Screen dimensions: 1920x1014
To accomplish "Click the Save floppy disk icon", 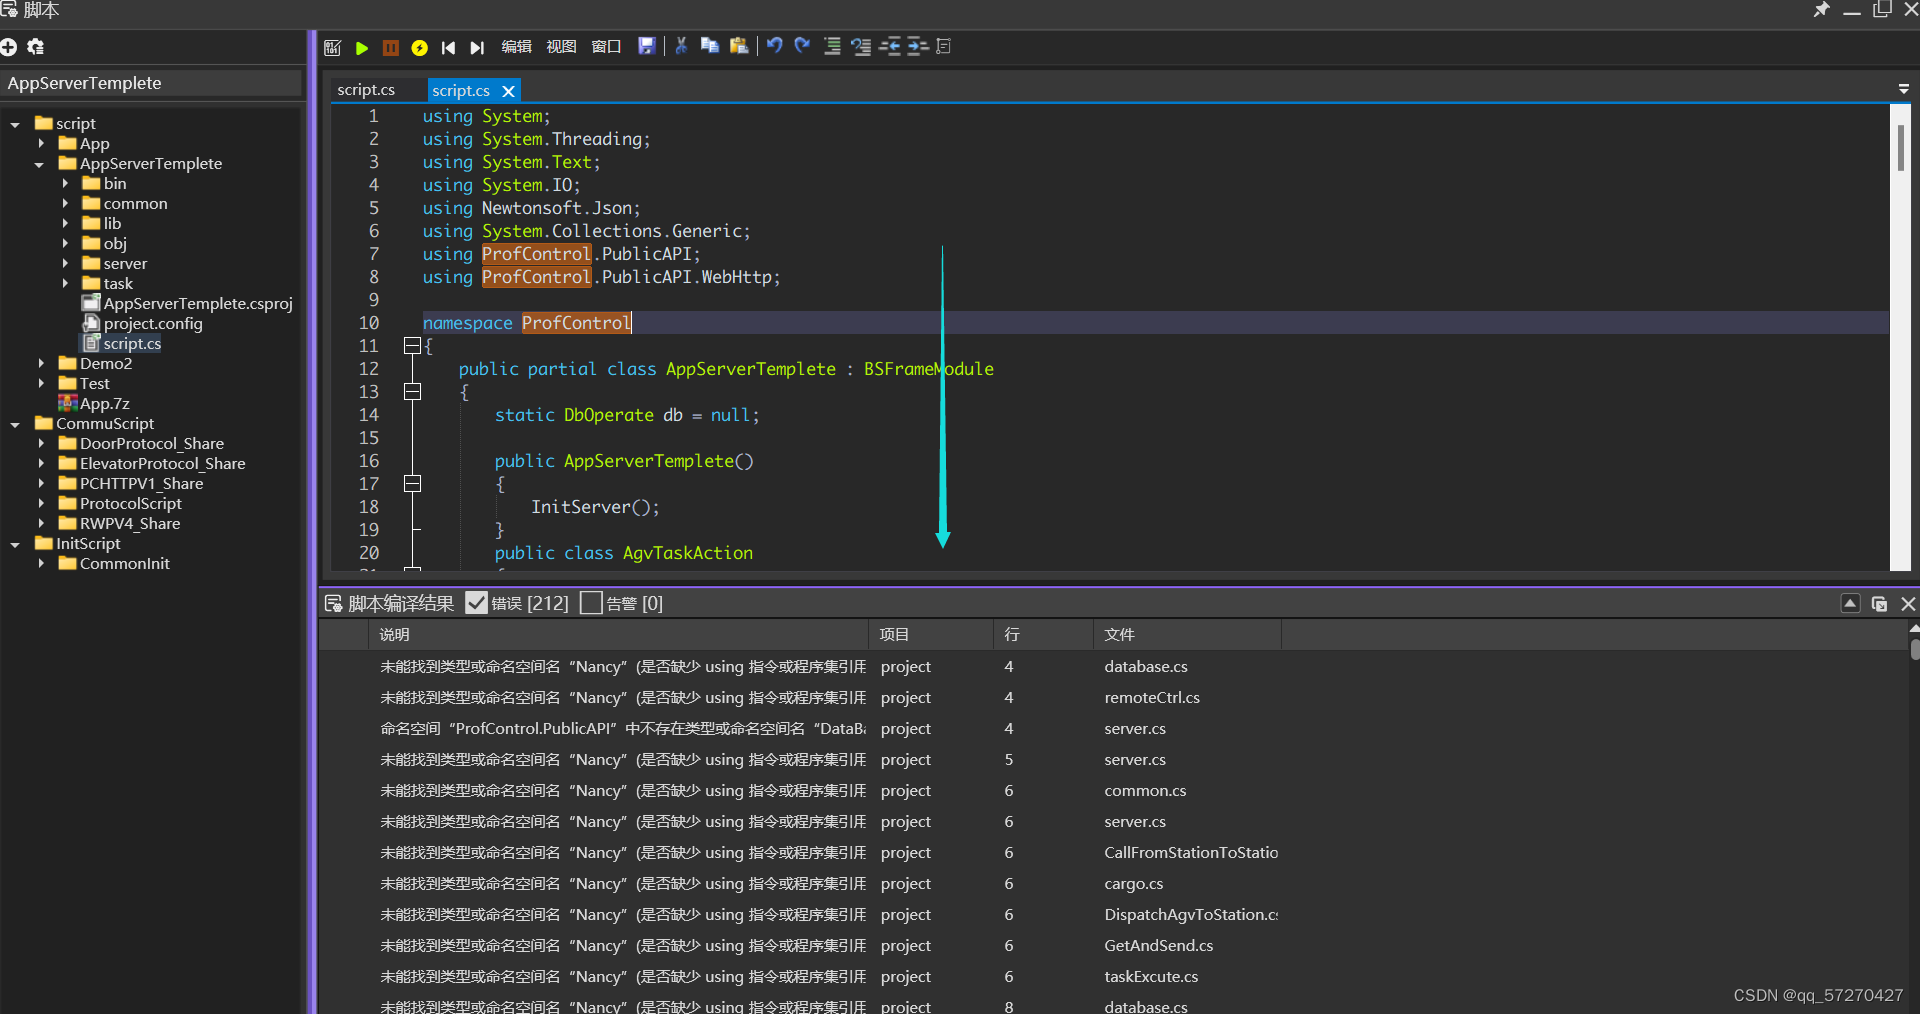I will click(x=646, y=46).
